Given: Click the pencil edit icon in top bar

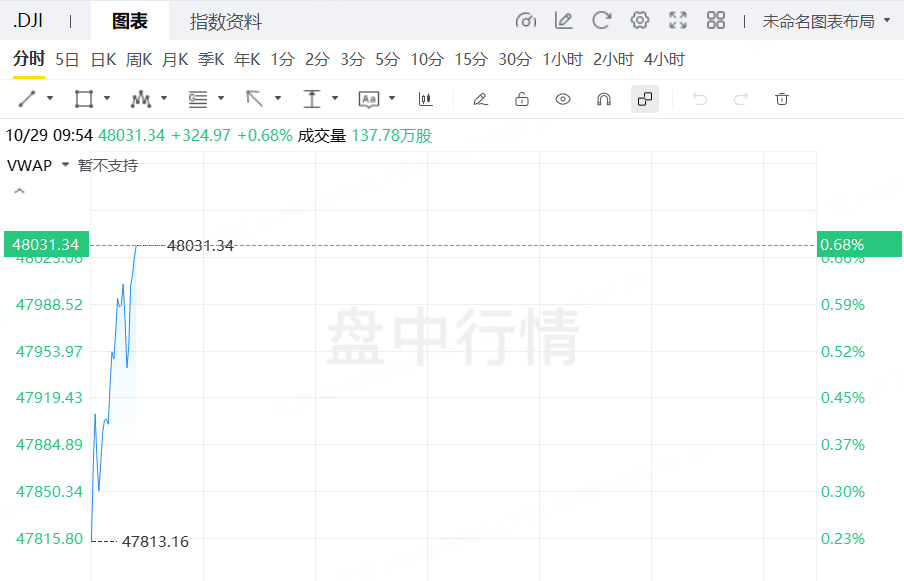Looking at the screenshot, I should tap(564, 20).
